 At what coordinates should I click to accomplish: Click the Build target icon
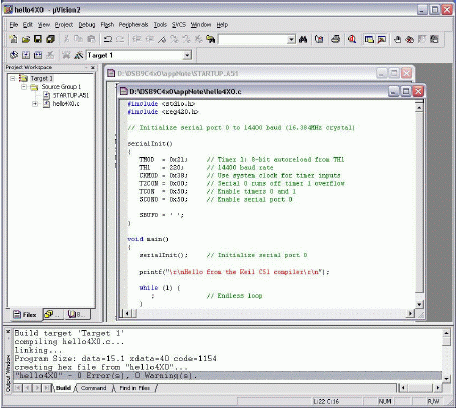coord(26,55)
